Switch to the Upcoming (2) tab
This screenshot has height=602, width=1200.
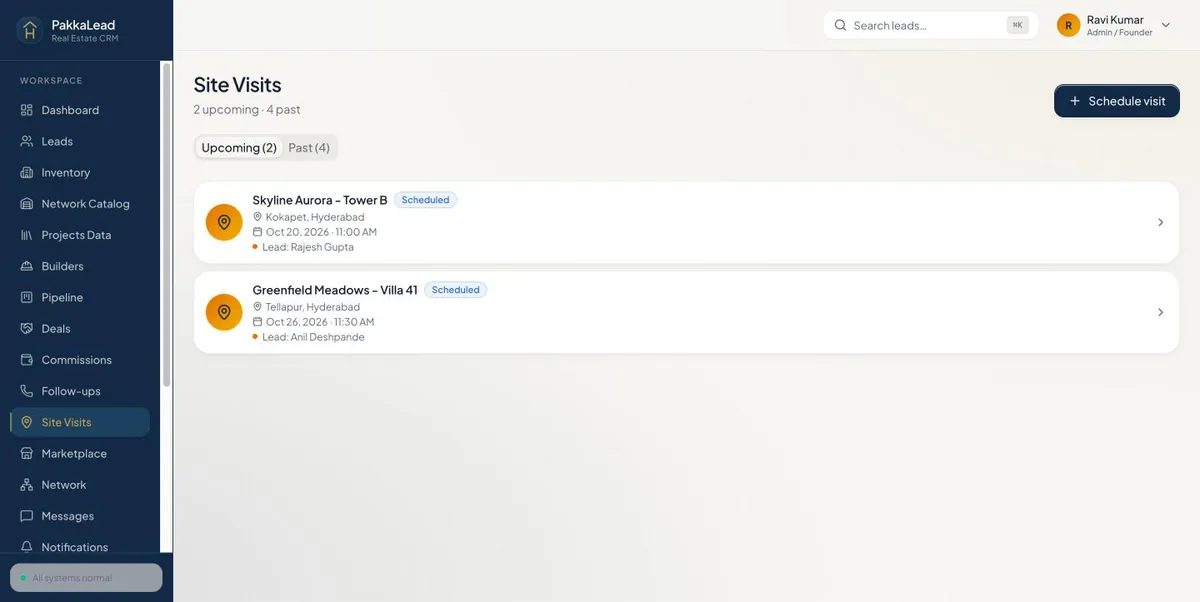tap(239, 148)
